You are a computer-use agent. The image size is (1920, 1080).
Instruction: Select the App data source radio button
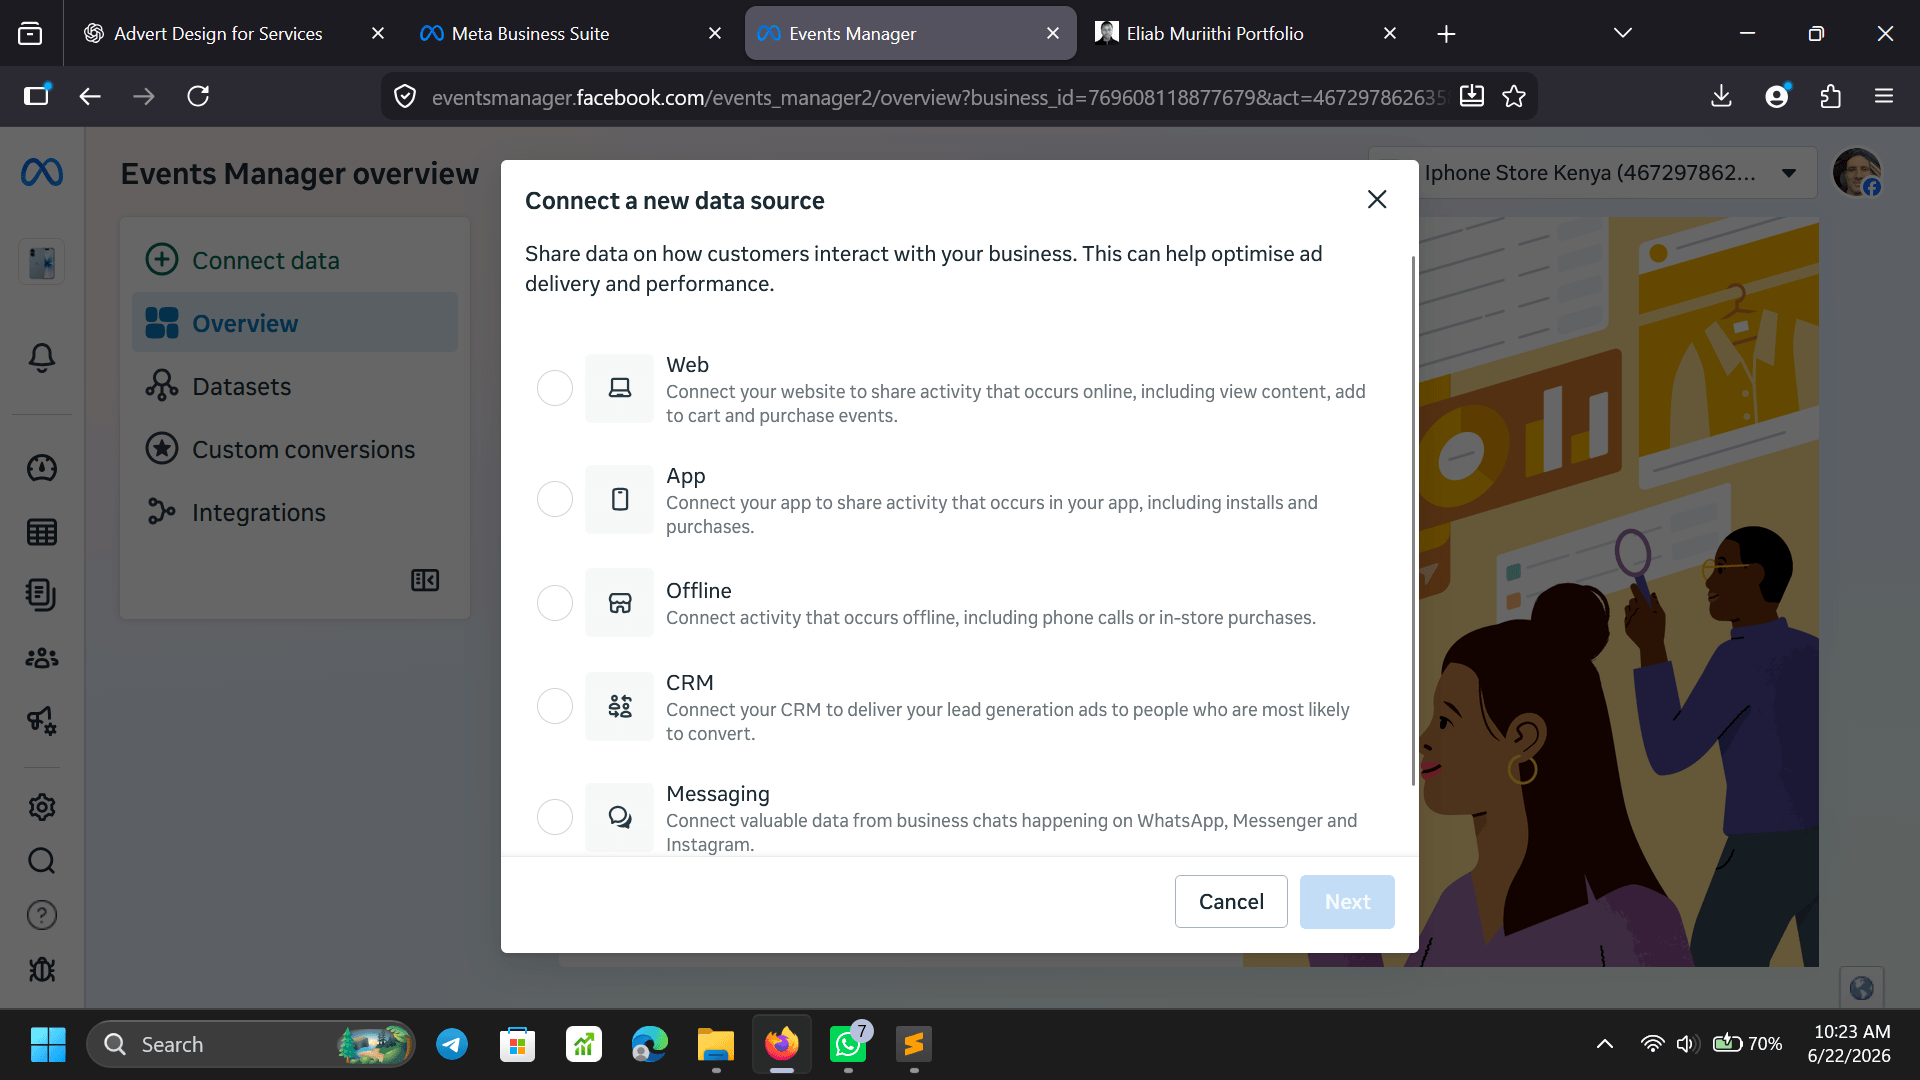(x=555, y=499)
